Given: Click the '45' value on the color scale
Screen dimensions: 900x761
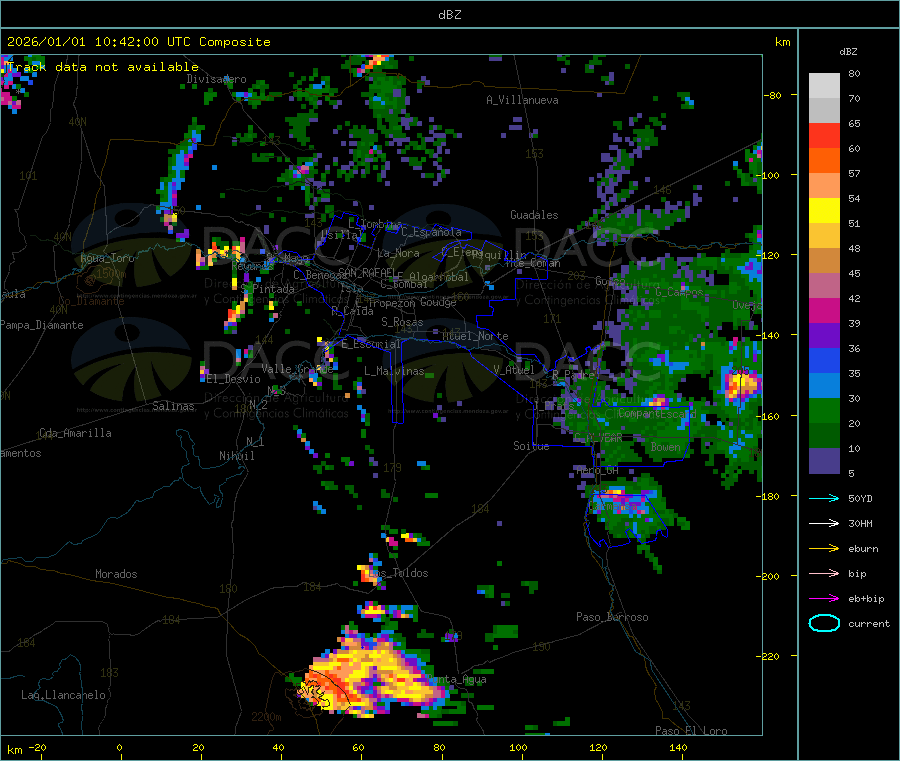Looking at the screenshot, I should tap(854, 273).
